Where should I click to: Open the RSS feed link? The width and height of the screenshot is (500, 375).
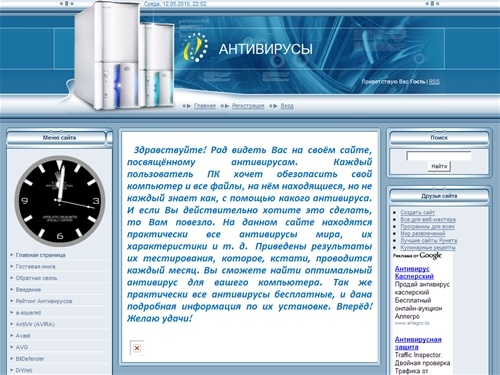[434, 82]
